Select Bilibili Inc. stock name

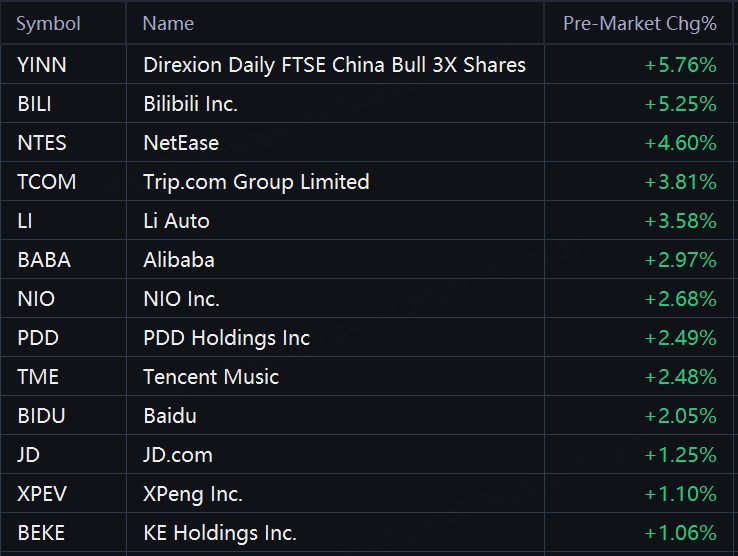pos(190,104)
